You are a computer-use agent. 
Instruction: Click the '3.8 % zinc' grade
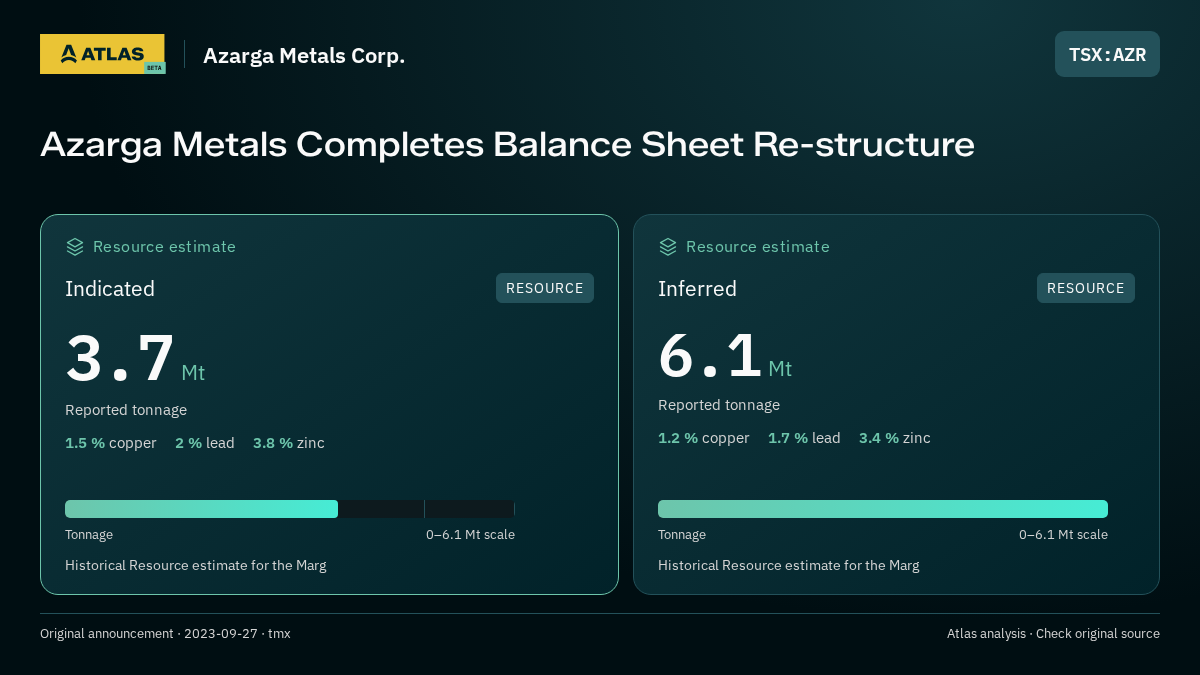coord(289,443)
